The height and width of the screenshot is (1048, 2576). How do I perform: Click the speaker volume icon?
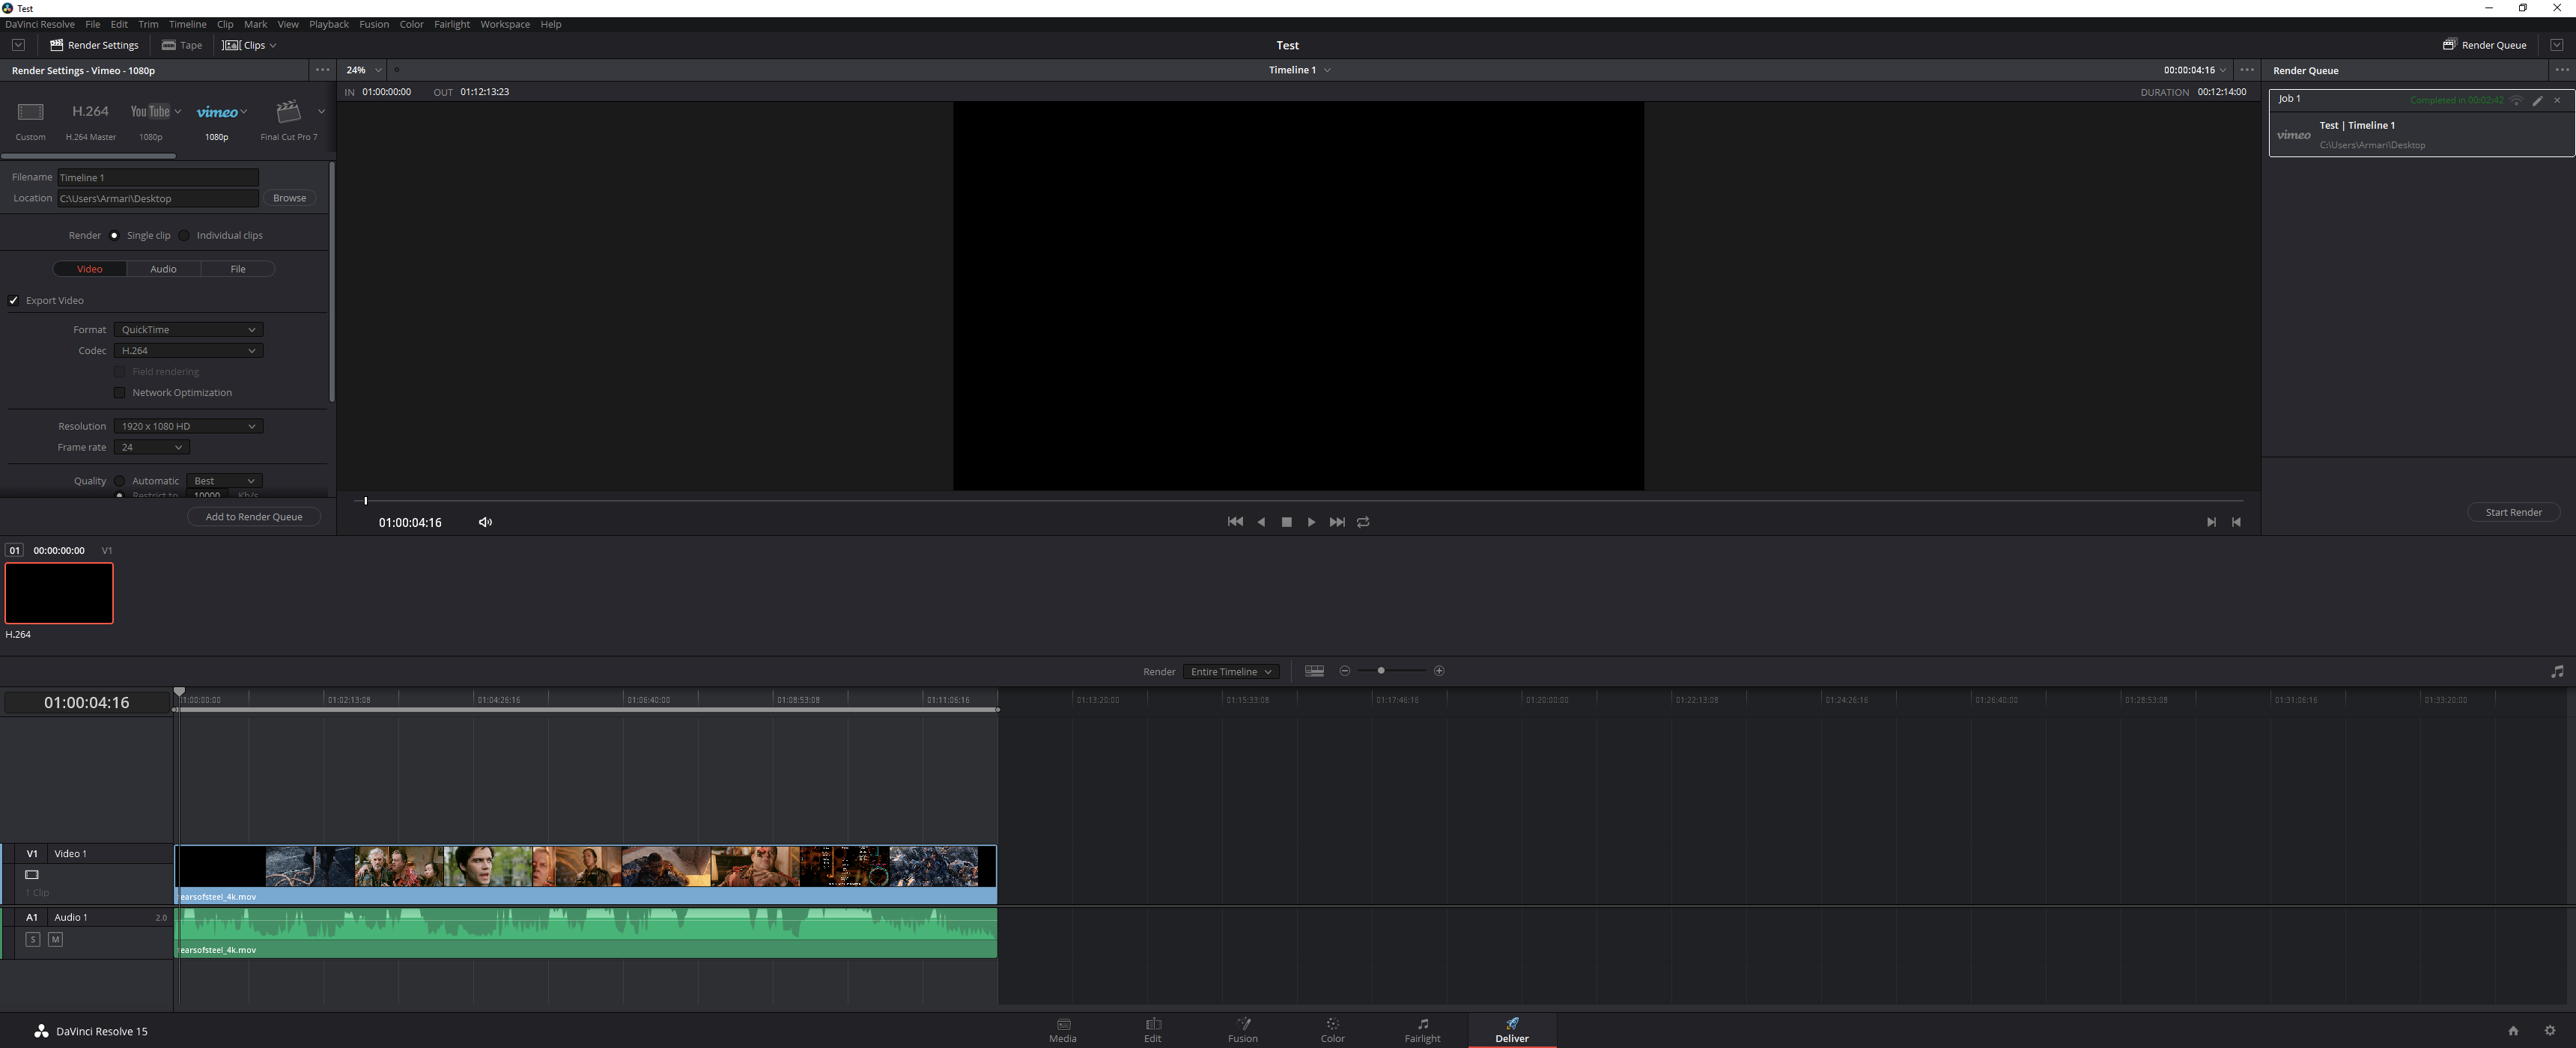(x=485, y=522)
